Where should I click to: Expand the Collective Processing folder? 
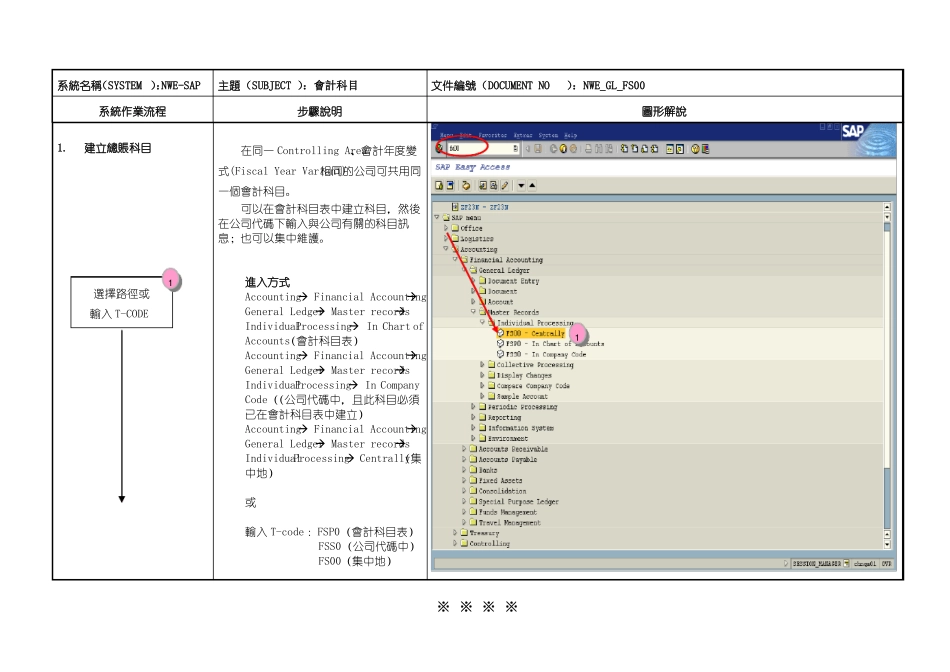click(x=482, y=365)
